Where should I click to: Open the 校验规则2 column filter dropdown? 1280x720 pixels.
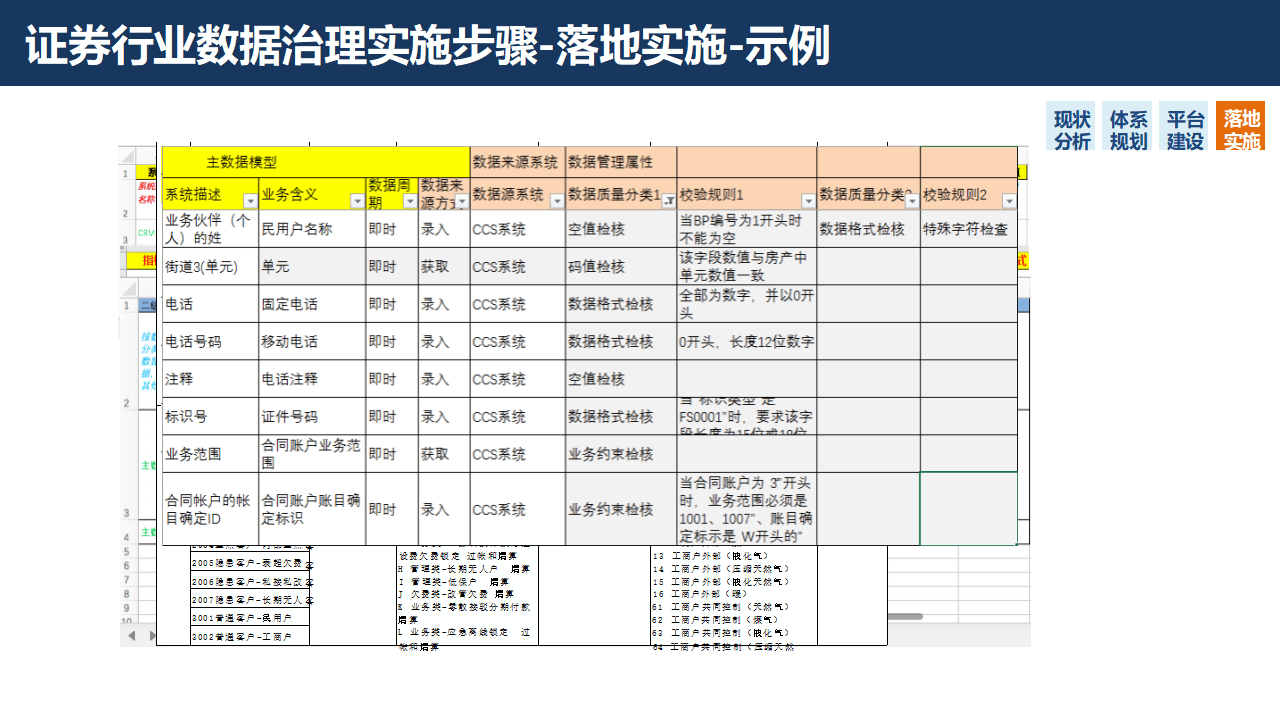tap(1009, 201)
